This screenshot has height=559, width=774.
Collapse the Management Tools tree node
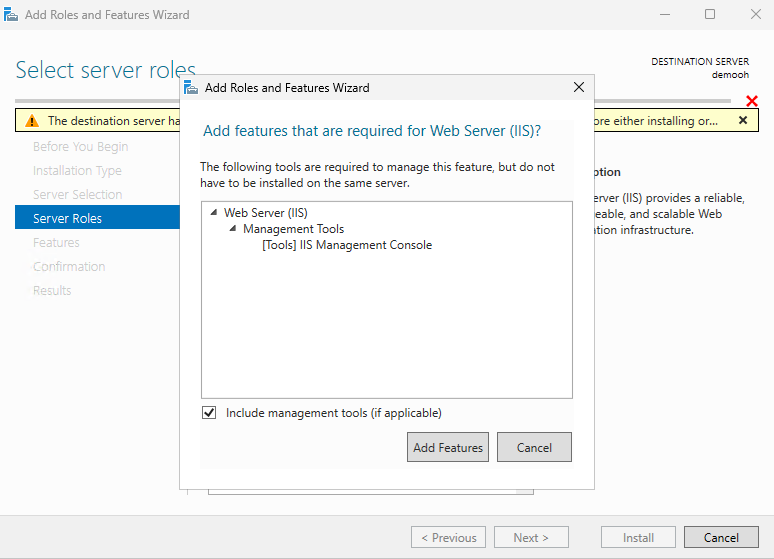click(233, 229)
